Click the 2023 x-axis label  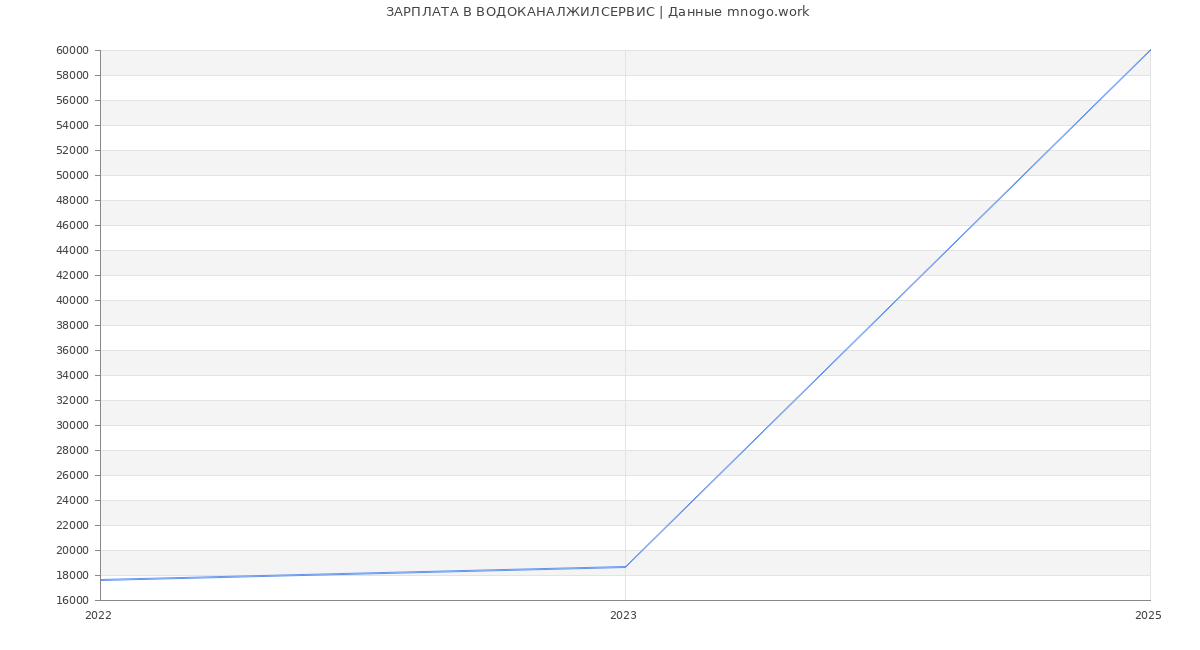(623, 616)
